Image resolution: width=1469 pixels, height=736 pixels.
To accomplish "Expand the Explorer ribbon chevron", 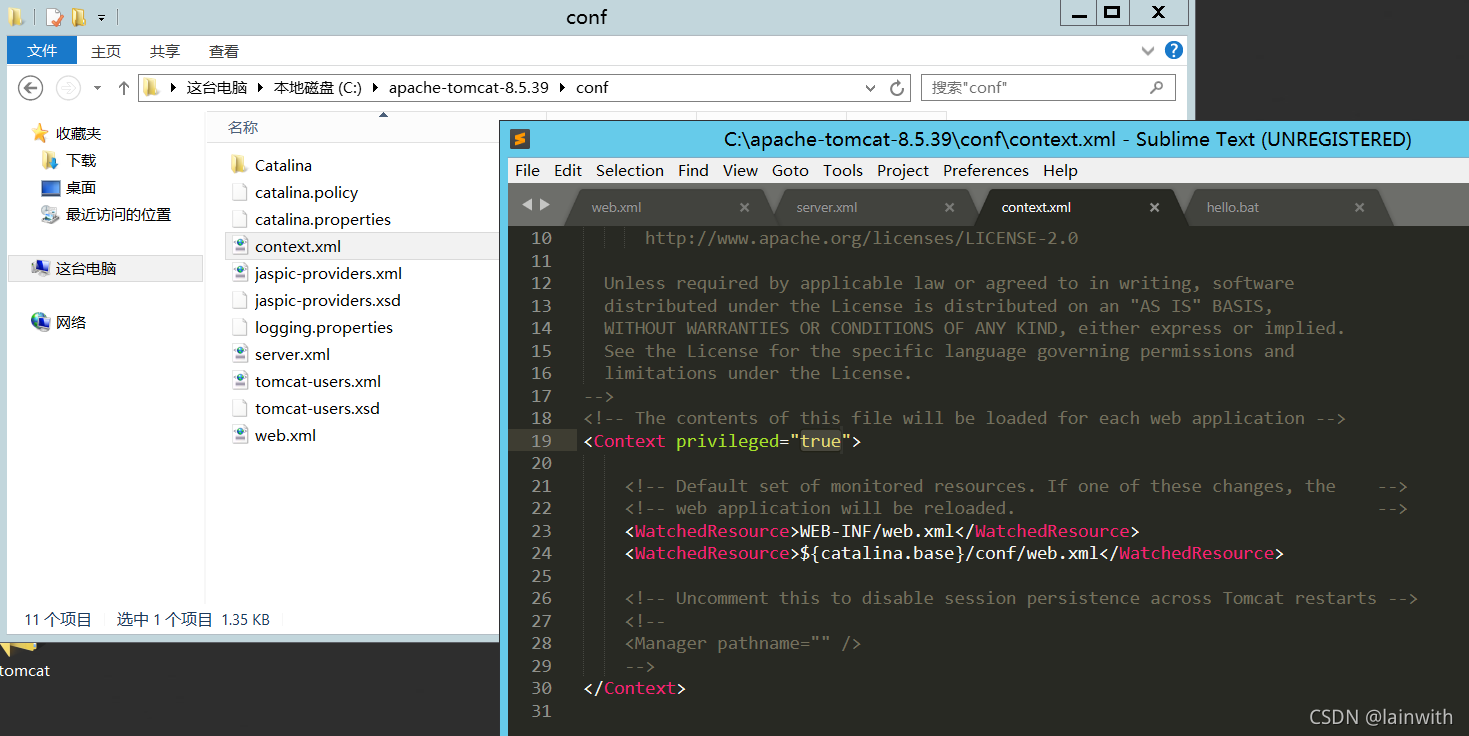I will [x=1148, y=51].
